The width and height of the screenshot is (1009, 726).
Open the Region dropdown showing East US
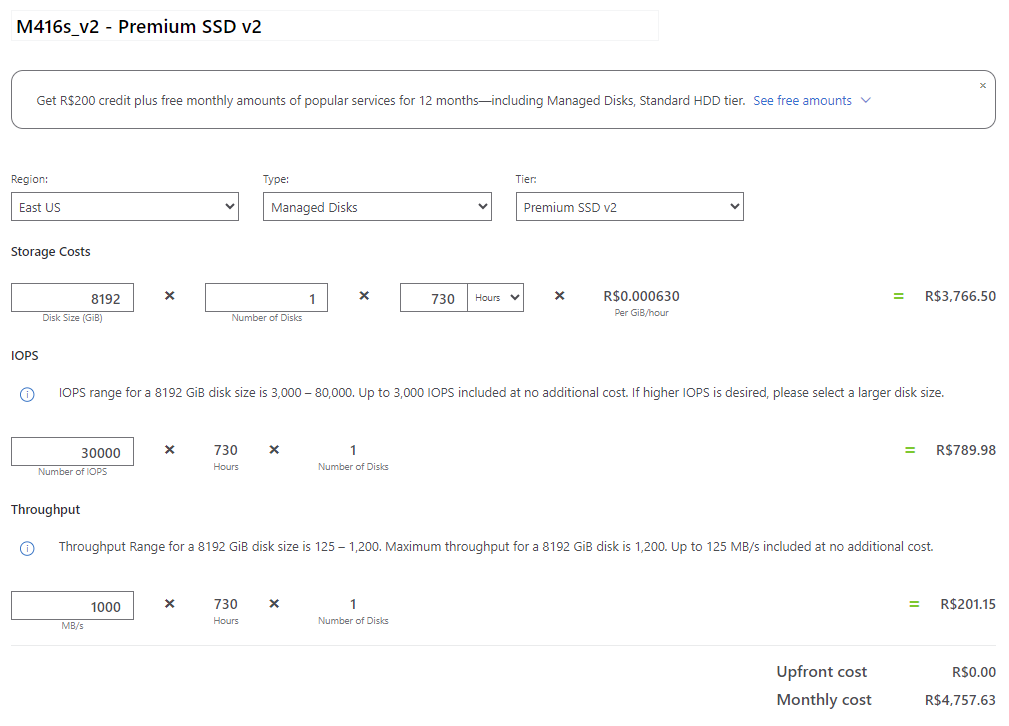125,207
